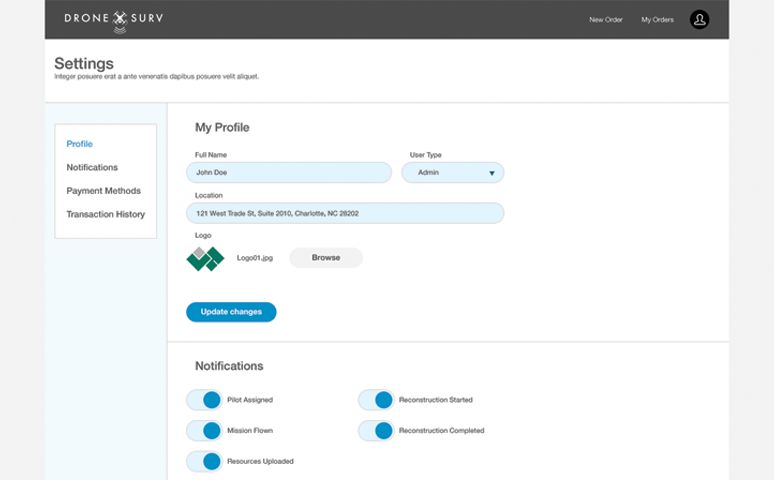This screenshot has width=774, height=480.
Task: Disable the Mission Flown notification
Action: pos(204,431)
